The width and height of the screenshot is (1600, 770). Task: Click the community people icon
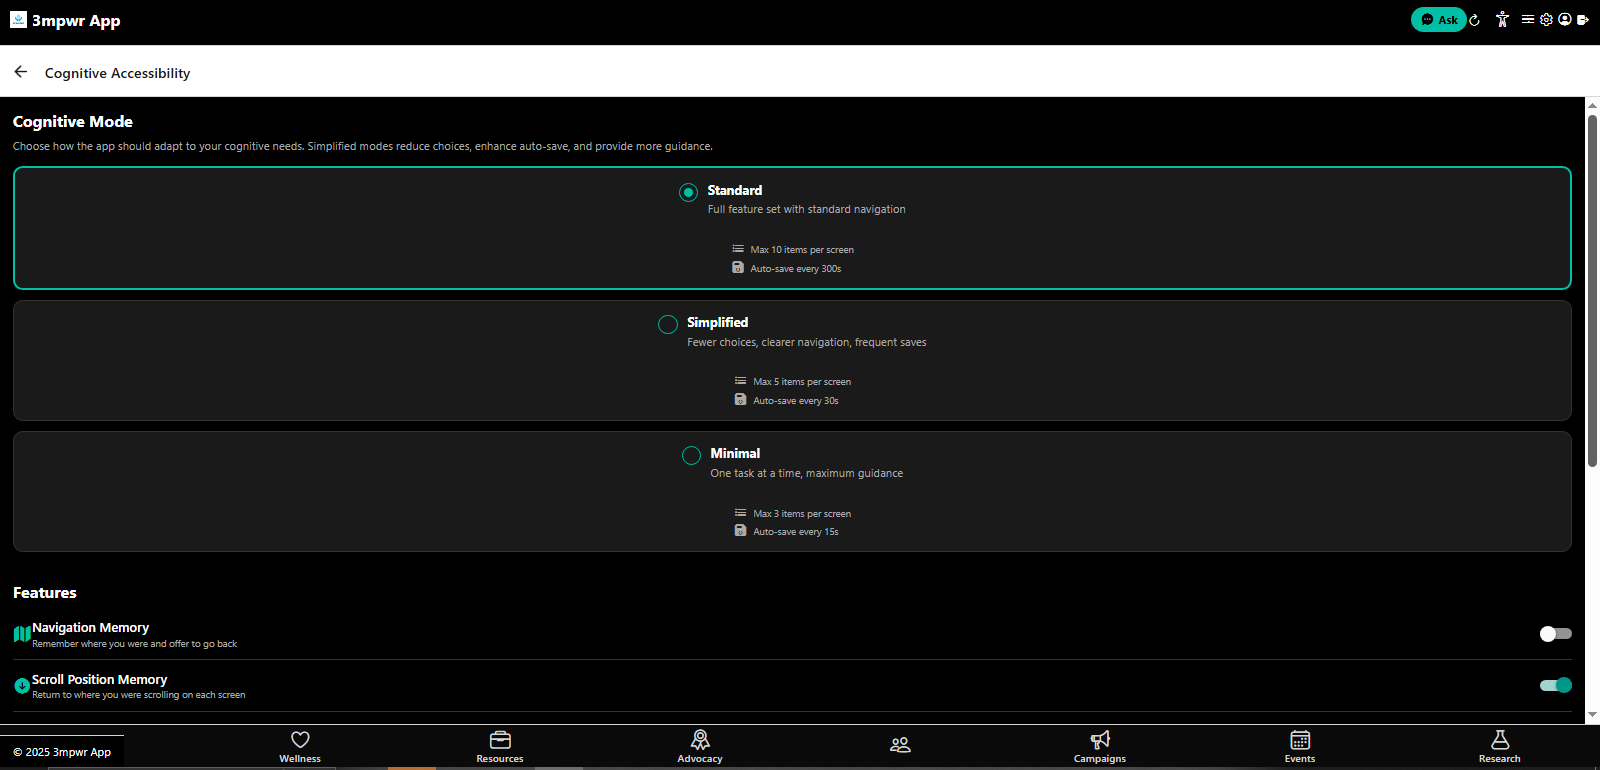click(900, 745)
